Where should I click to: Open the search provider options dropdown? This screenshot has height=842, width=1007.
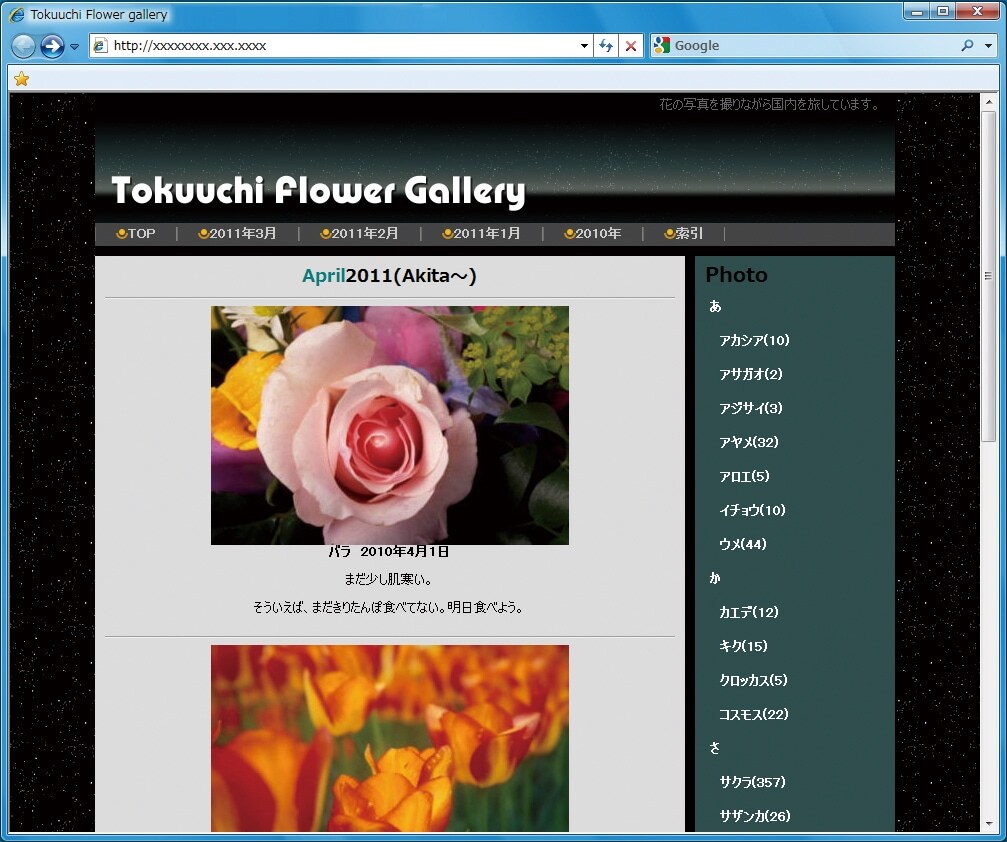[988, 46]
